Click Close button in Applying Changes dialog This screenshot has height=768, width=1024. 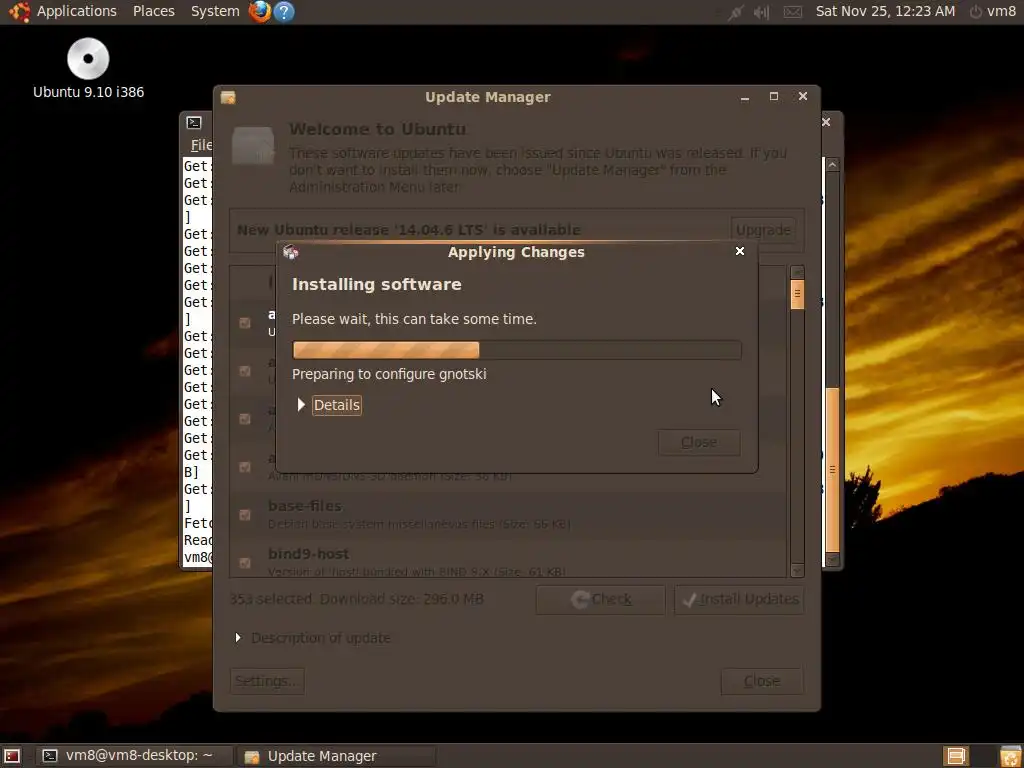(699, 442)
